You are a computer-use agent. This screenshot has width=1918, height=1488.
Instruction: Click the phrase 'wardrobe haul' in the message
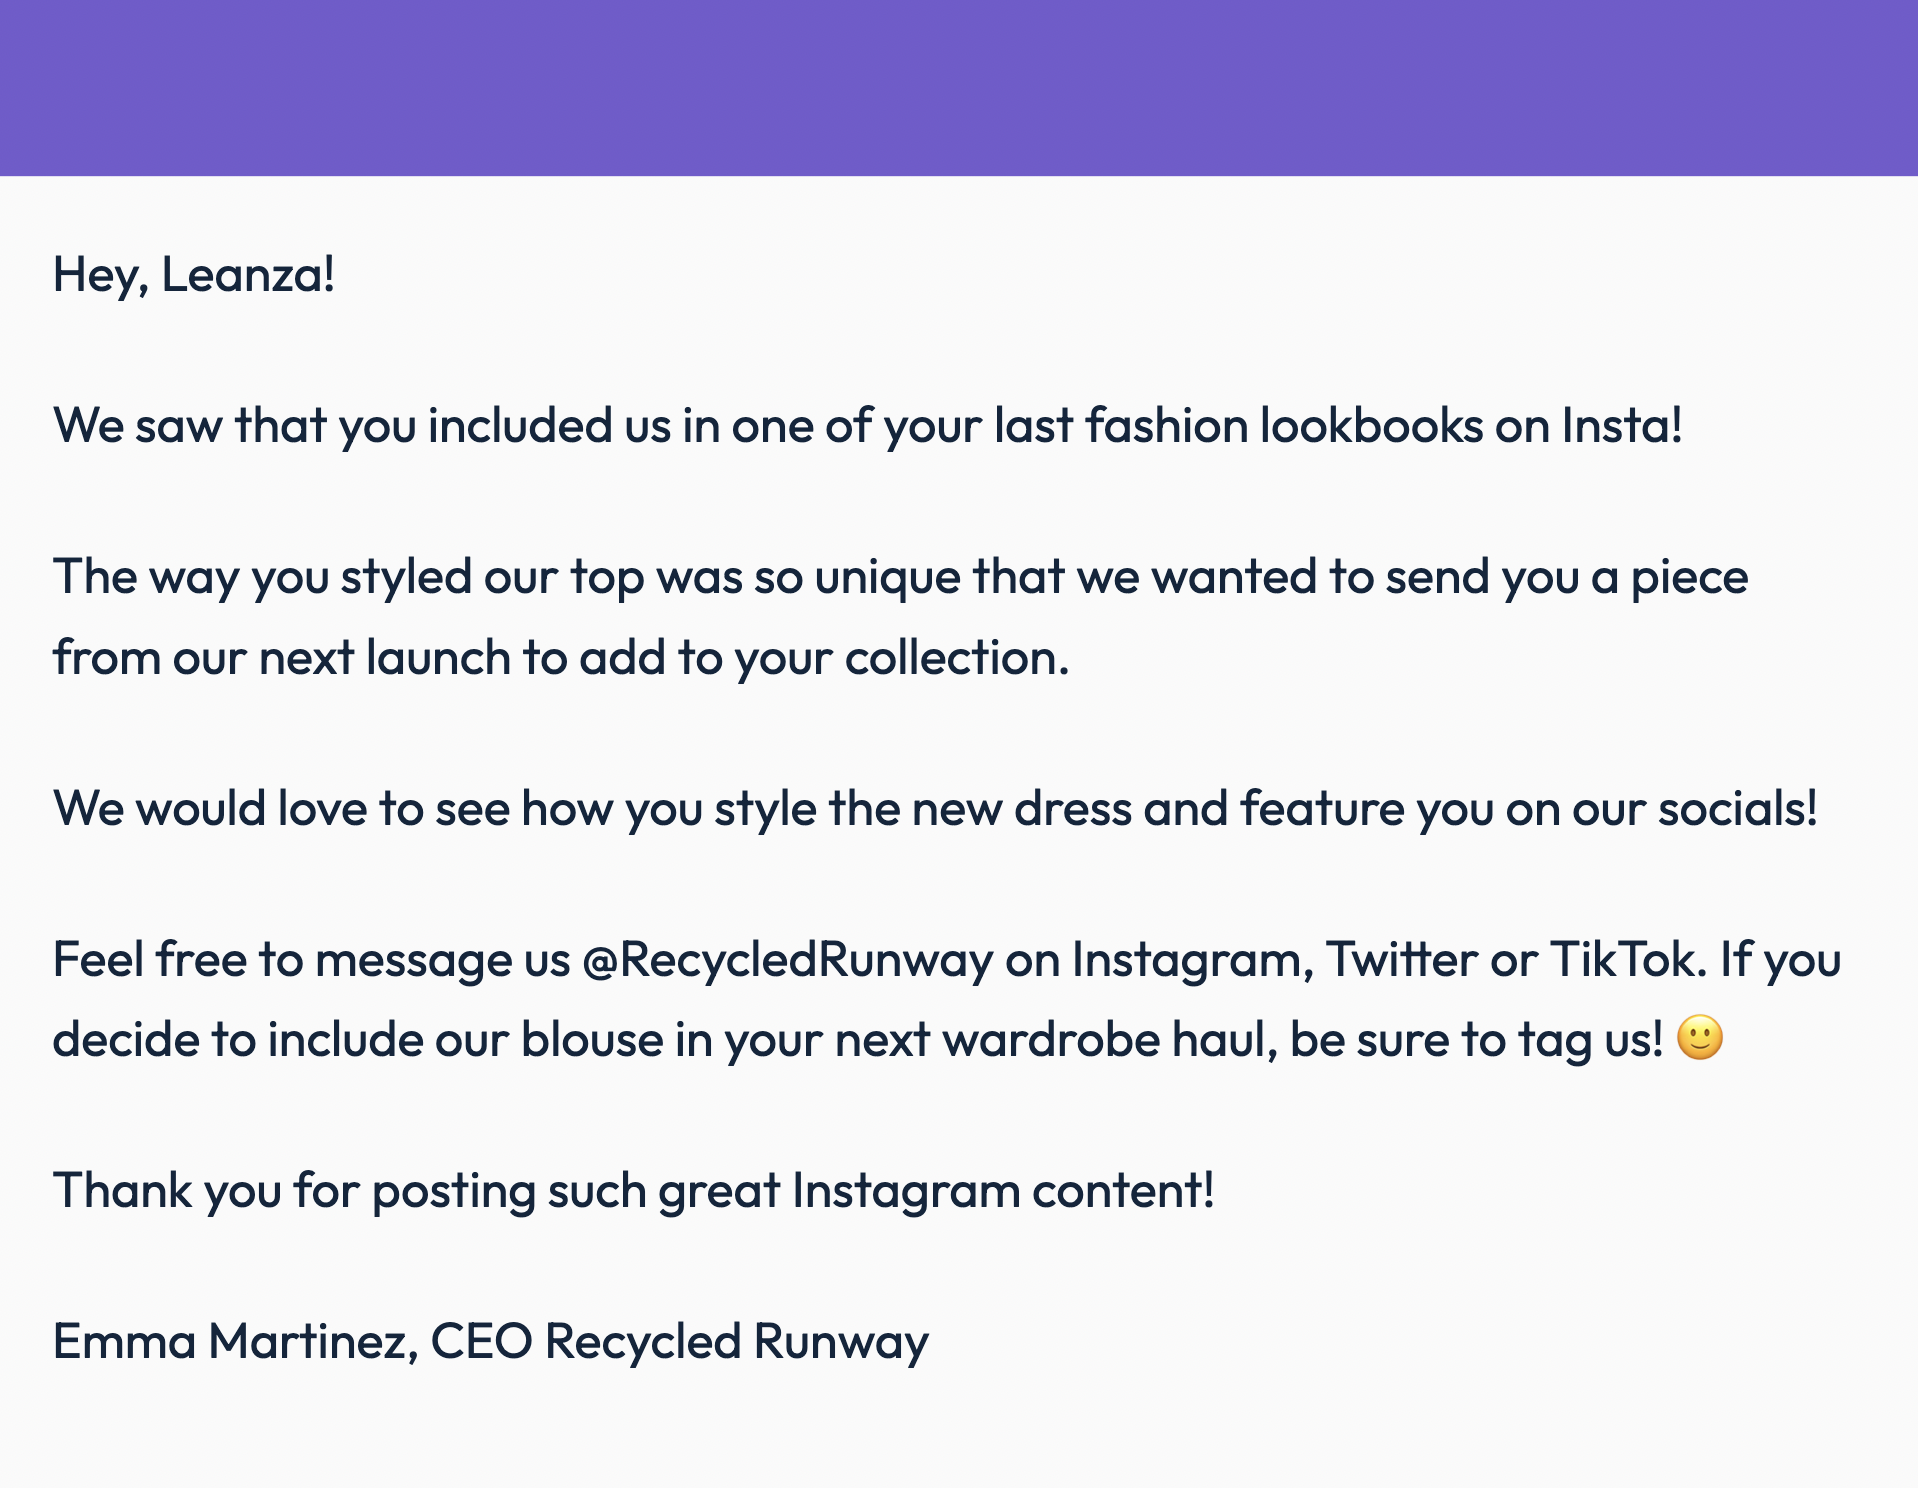pyautogui.click(x=1110, y=1039)
